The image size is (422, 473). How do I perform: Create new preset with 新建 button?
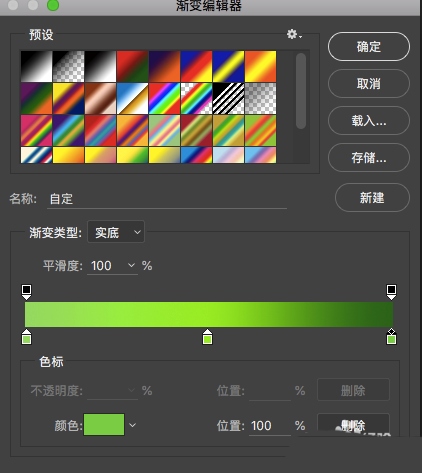pyautogui.click(x=372, y=198)
